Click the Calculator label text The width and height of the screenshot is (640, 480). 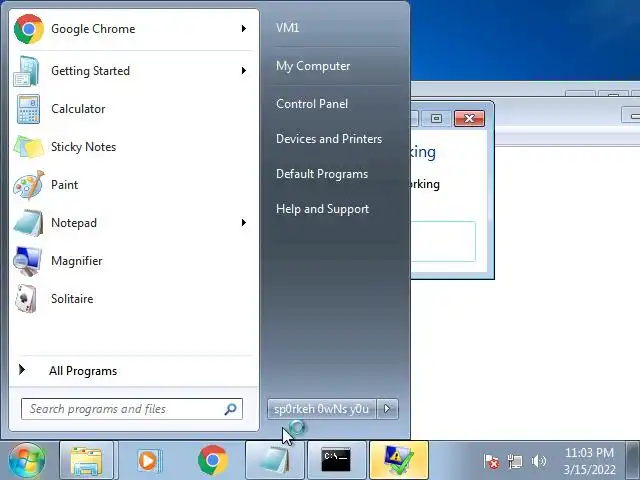tap(78, 109)
